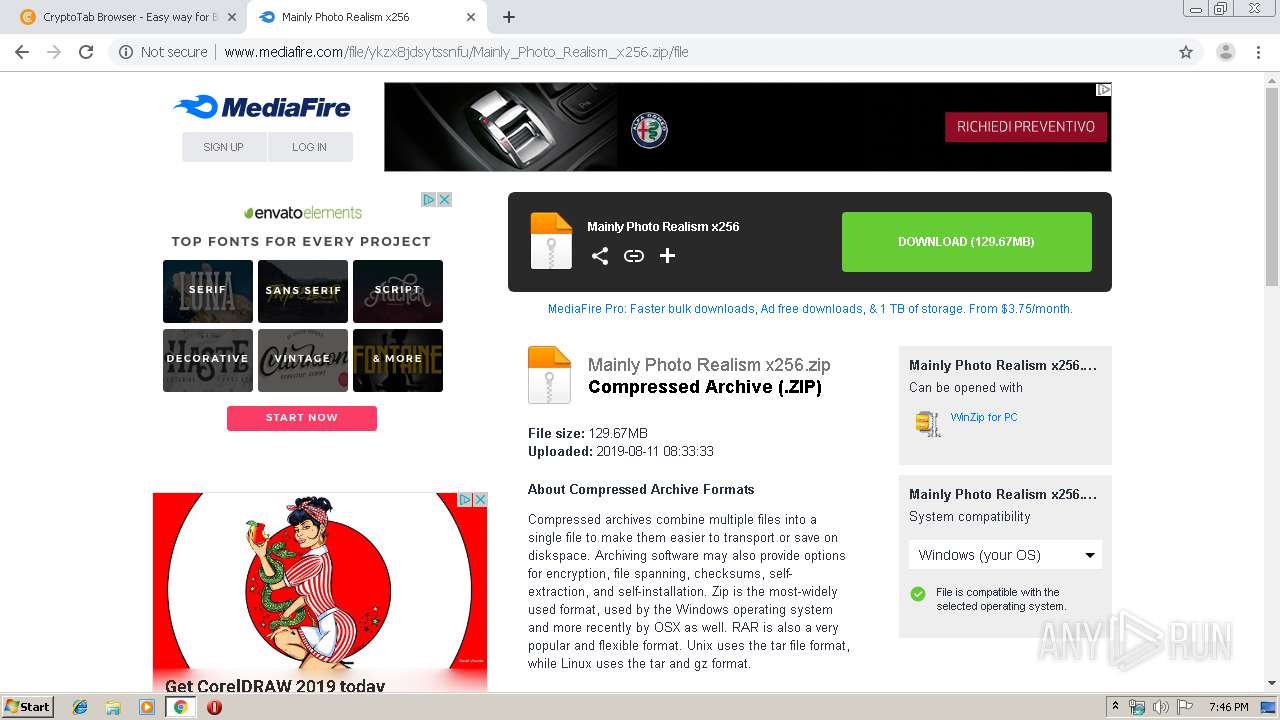Show hidden tray icons arrow
Viewport: 1280px width, 720px height.
coord(1115,707)
